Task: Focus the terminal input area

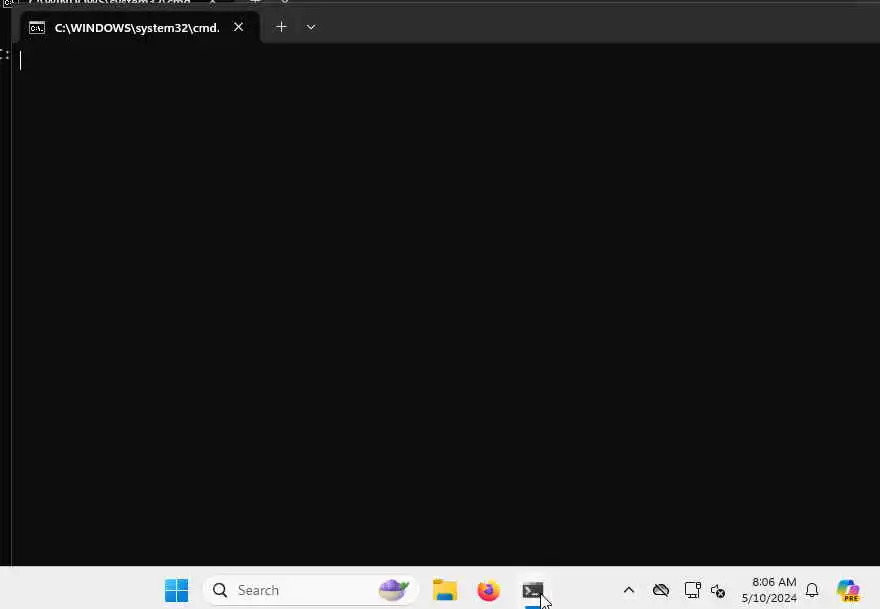Action: (446, 304)
